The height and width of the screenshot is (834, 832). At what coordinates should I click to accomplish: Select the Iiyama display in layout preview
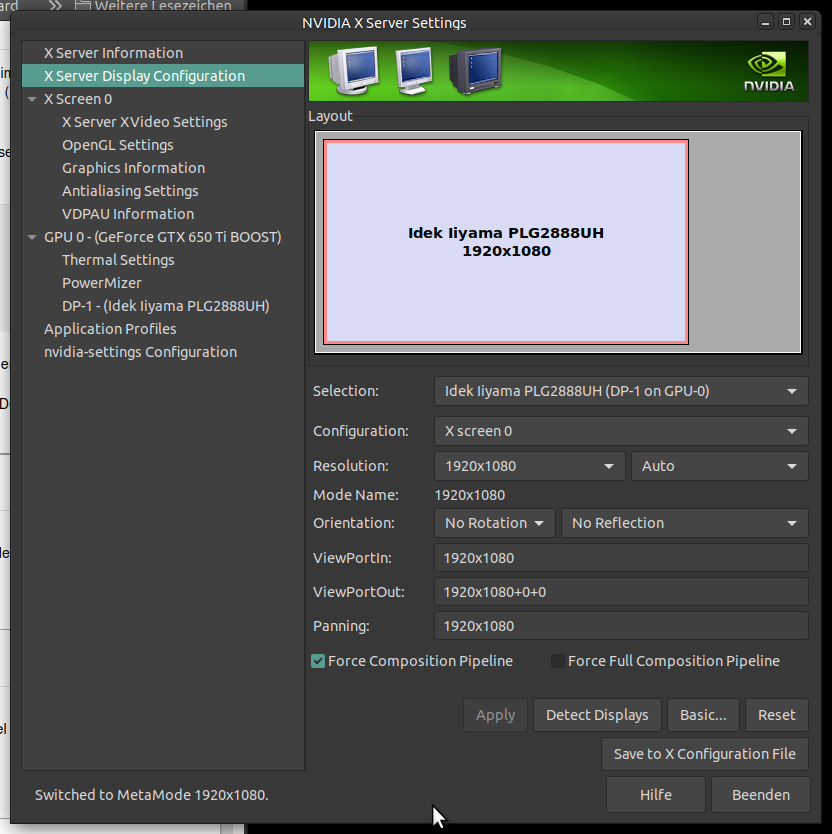(506, 242)
